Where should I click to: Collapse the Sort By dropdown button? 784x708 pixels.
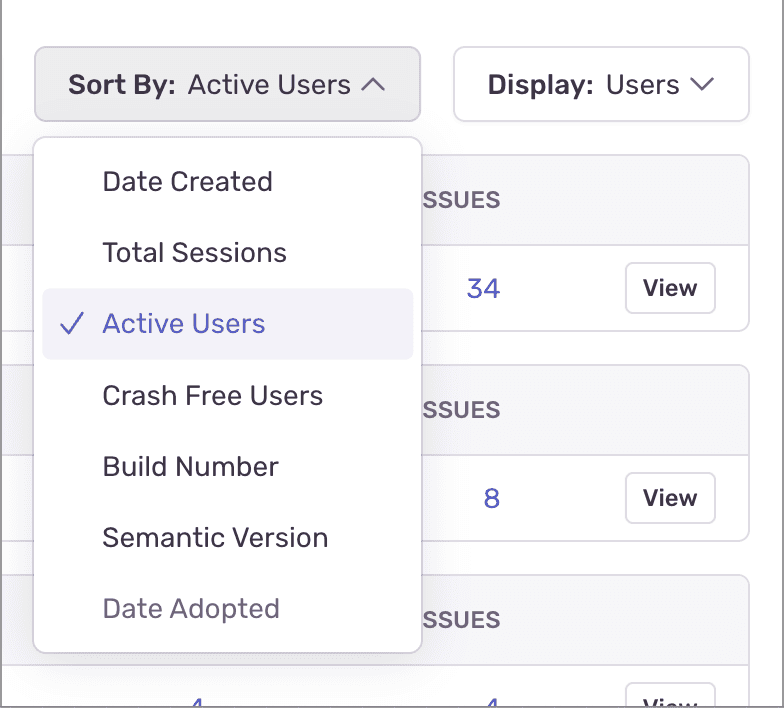[x=227, y=85]
